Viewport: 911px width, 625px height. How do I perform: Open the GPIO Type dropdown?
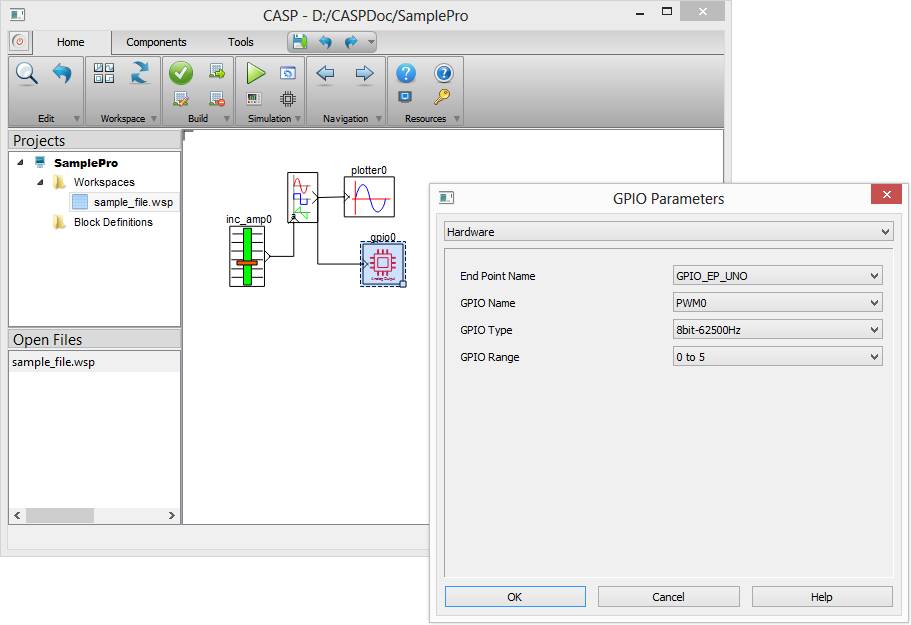pyautogui.click(x=777, y=330)
